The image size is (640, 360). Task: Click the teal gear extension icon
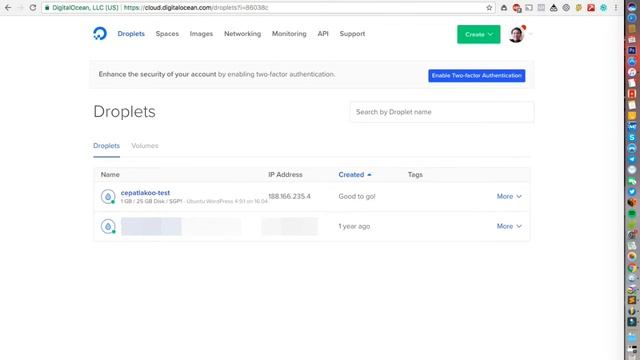[x=603, y=8]
